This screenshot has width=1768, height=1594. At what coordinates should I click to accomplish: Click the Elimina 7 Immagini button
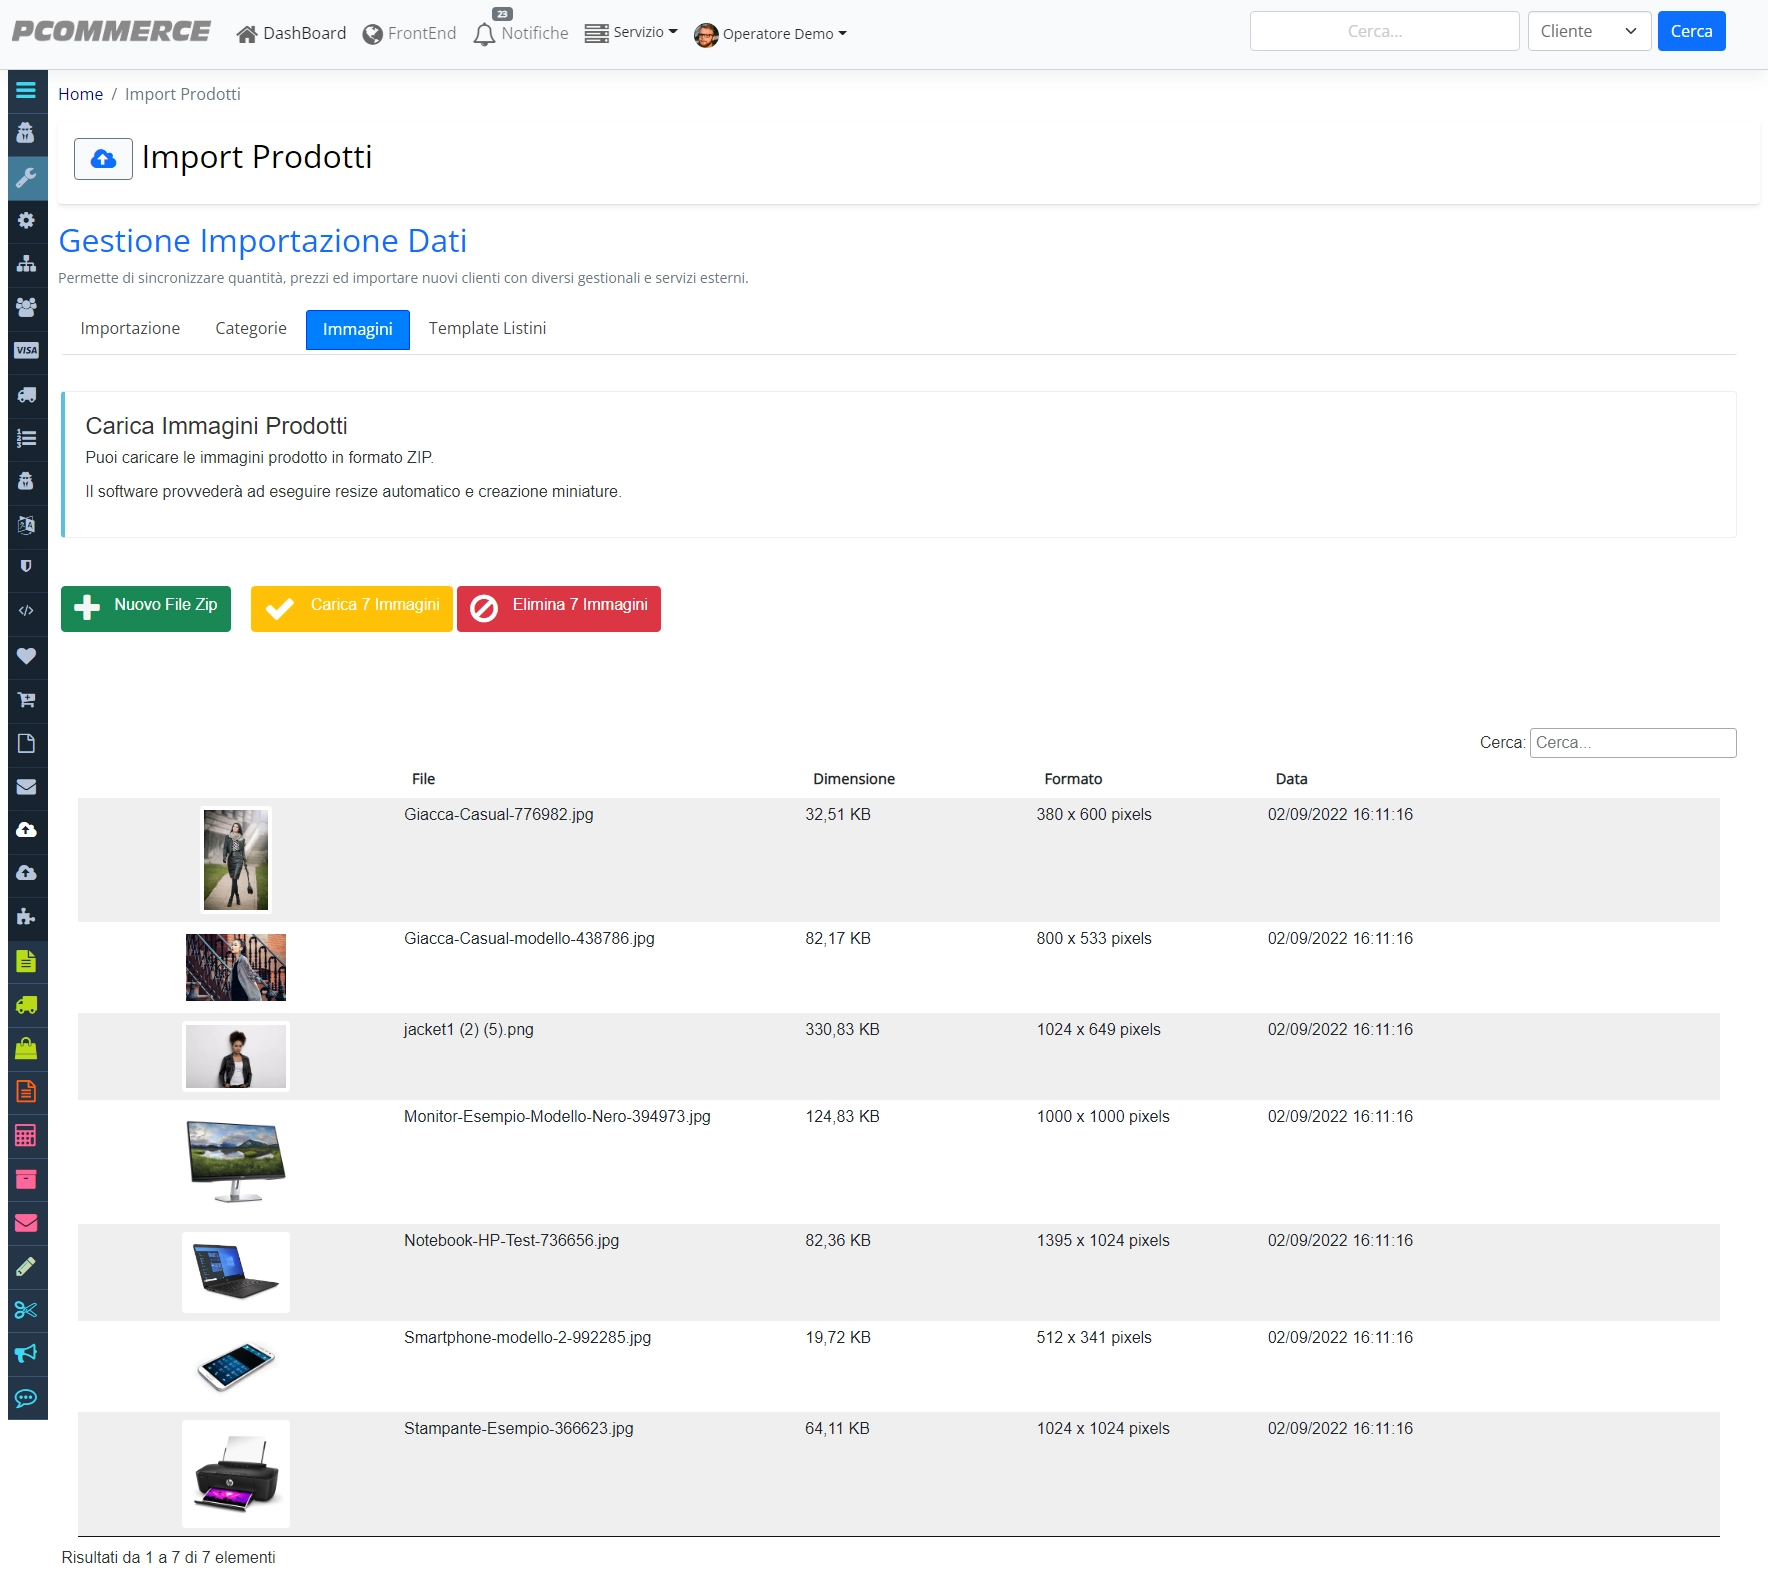pos(559,609)
